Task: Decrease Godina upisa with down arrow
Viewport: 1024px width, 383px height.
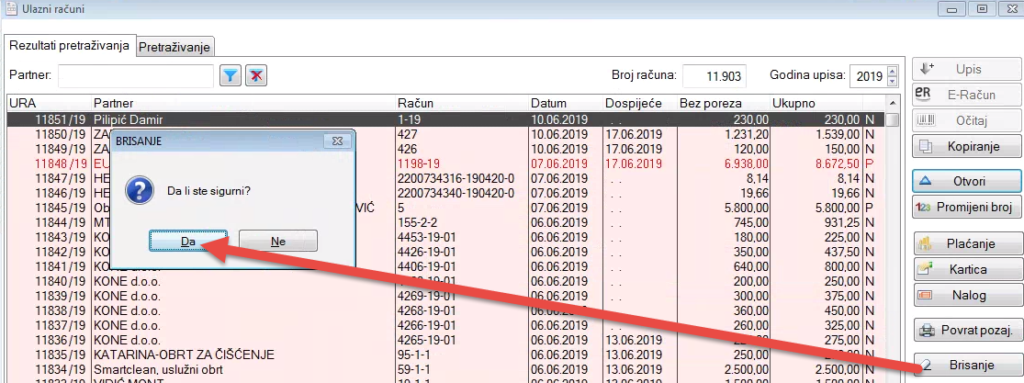Action: click(893, 81)
